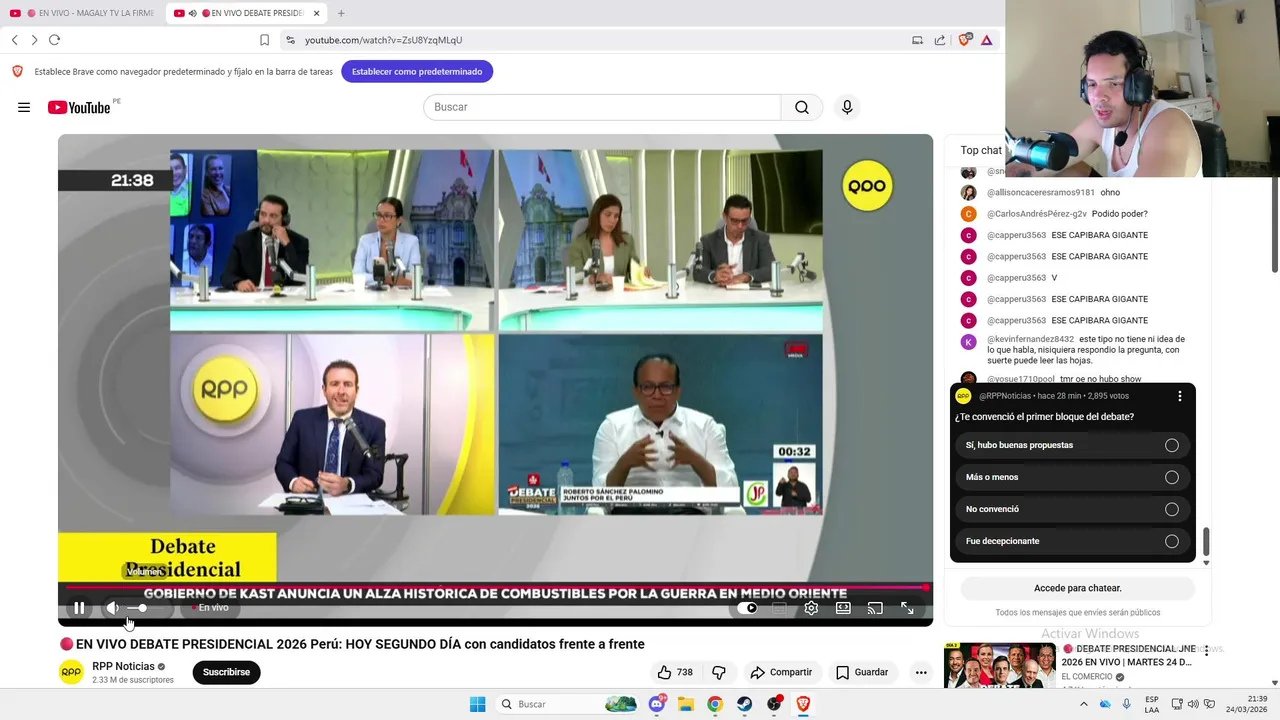Click the browser share icon in address bar
Image resolution: width=1280 pixels, height=720 pixels.
pos(940,40)
